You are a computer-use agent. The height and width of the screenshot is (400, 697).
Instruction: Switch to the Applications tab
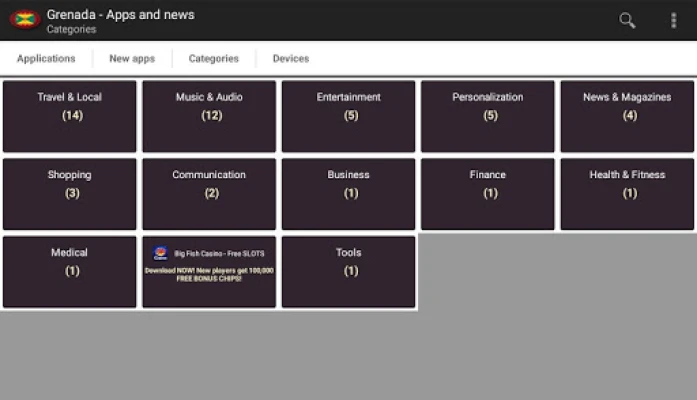[x=46, y=59]
